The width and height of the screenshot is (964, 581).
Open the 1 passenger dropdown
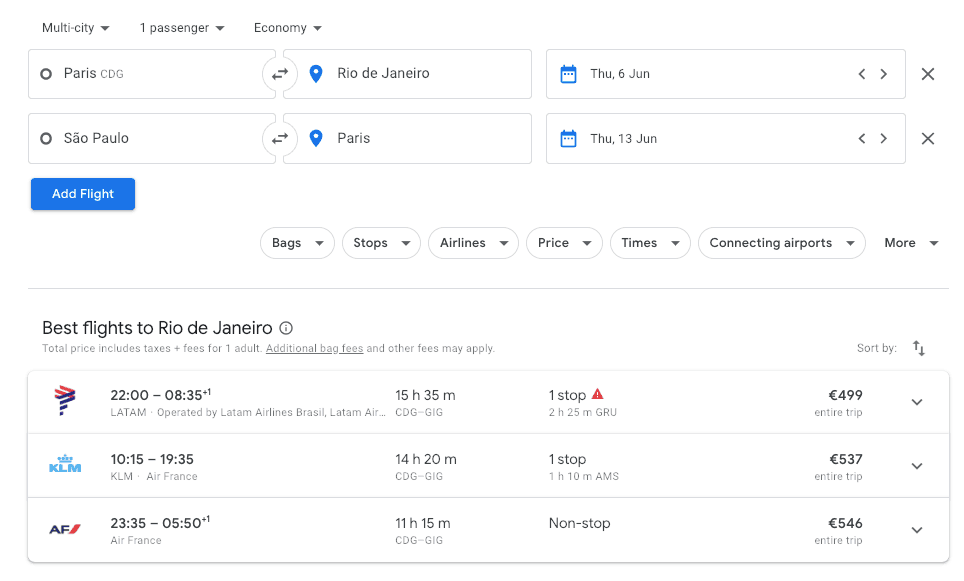(x=181, y=27)
